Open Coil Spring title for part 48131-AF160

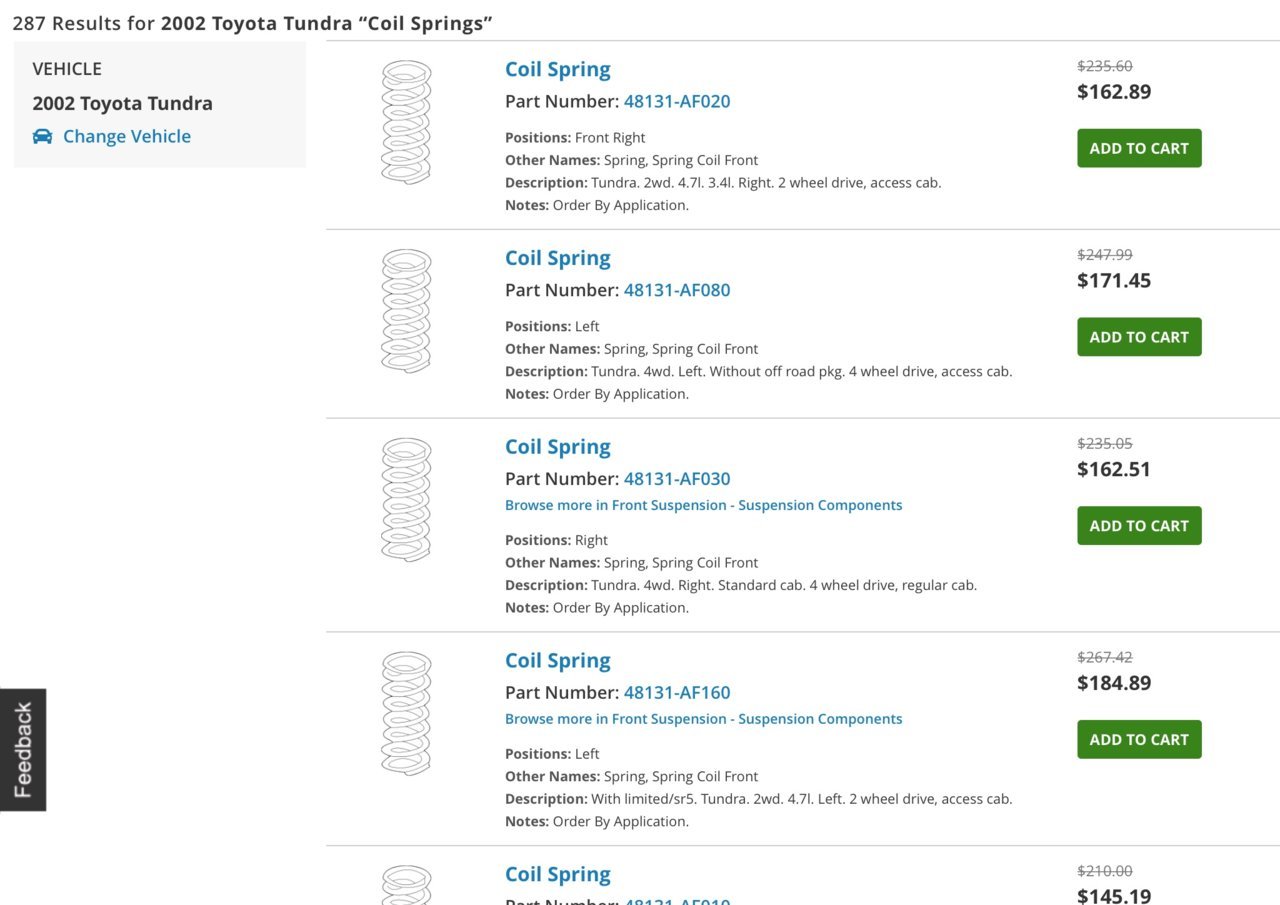click(557, 661)
